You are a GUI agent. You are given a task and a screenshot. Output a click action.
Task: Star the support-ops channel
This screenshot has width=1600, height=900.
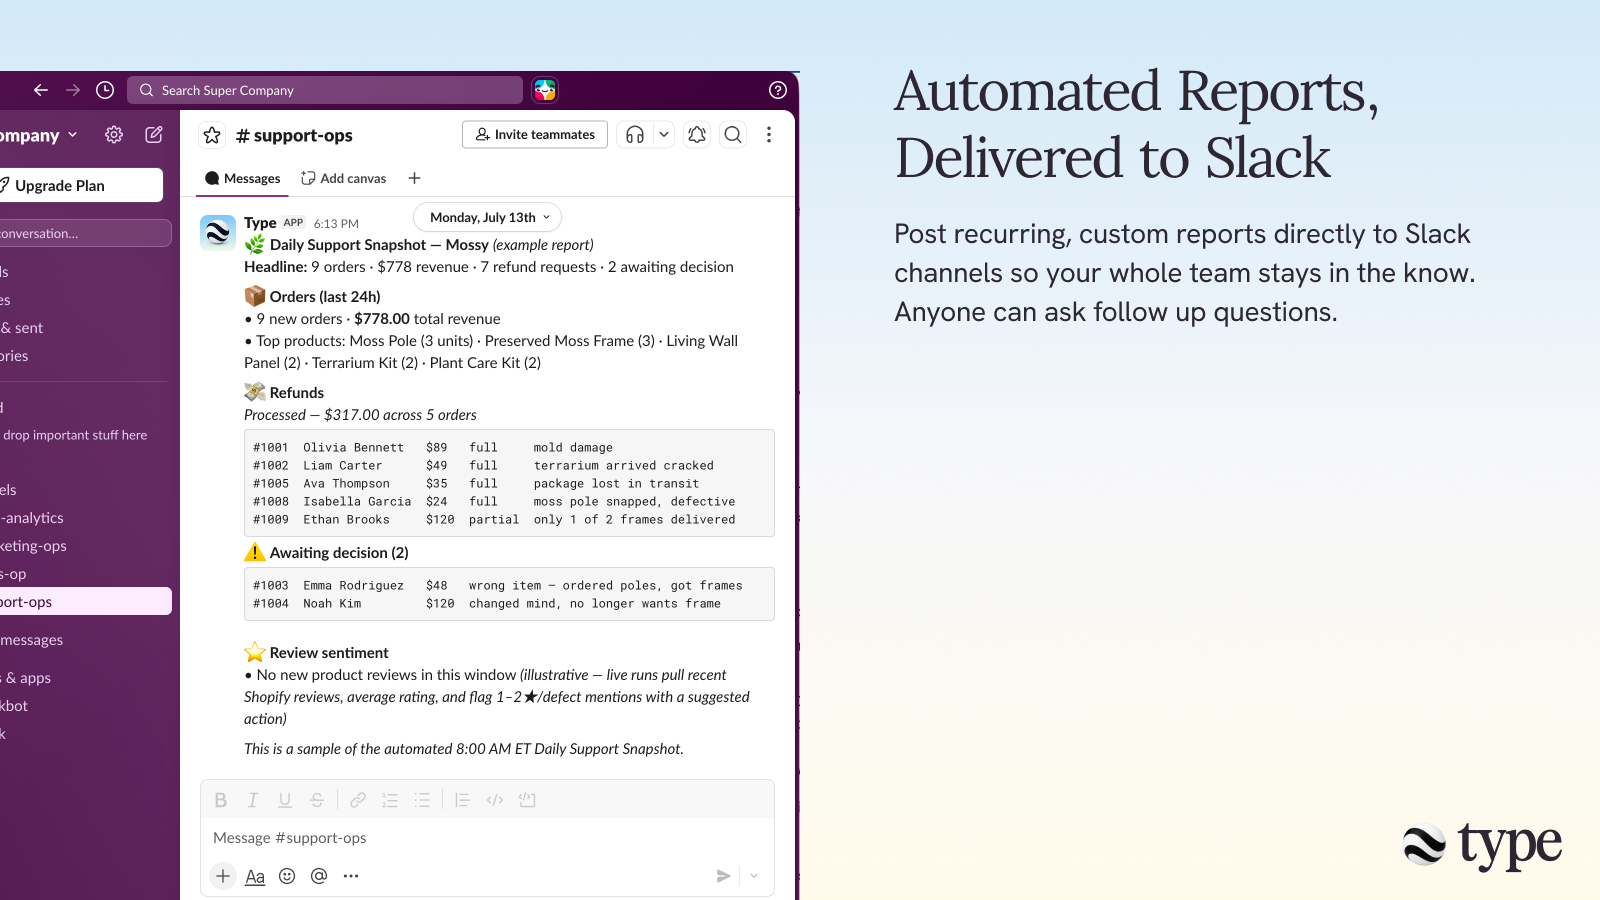tap(212, 135)
